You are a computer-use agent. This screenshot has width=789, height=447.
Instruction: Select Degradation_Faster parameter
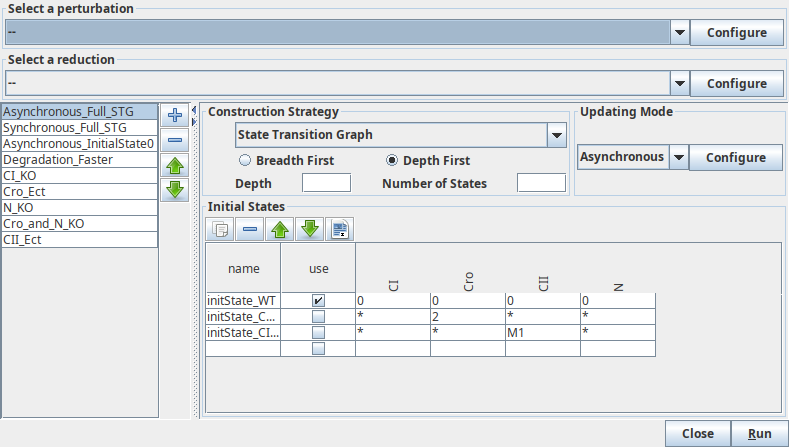pyautogui.click(x=80, y=160)
